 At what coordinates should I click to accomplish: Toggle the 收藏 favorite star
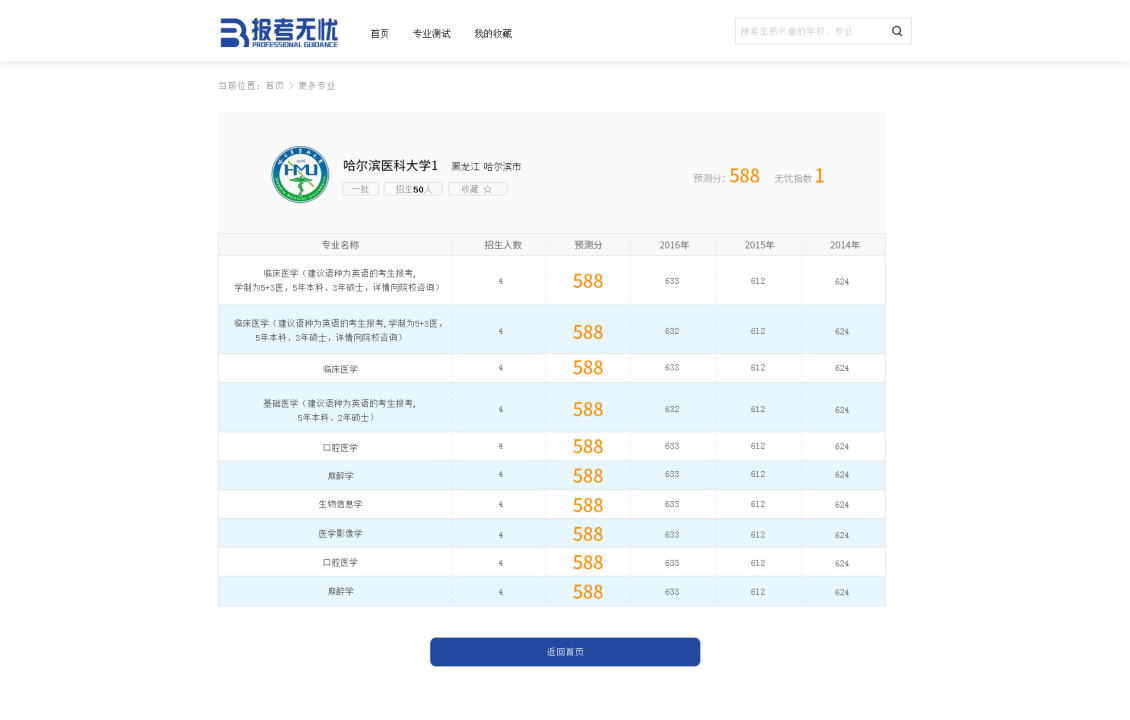pyautogui.click(x=478, y=189)
